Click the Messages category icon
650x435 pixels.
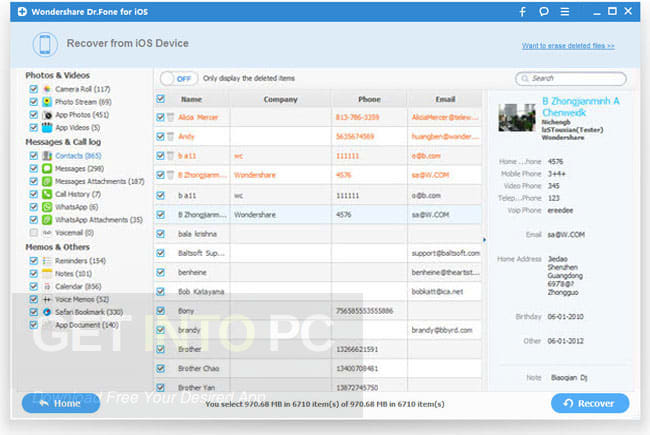pos(47,168)
